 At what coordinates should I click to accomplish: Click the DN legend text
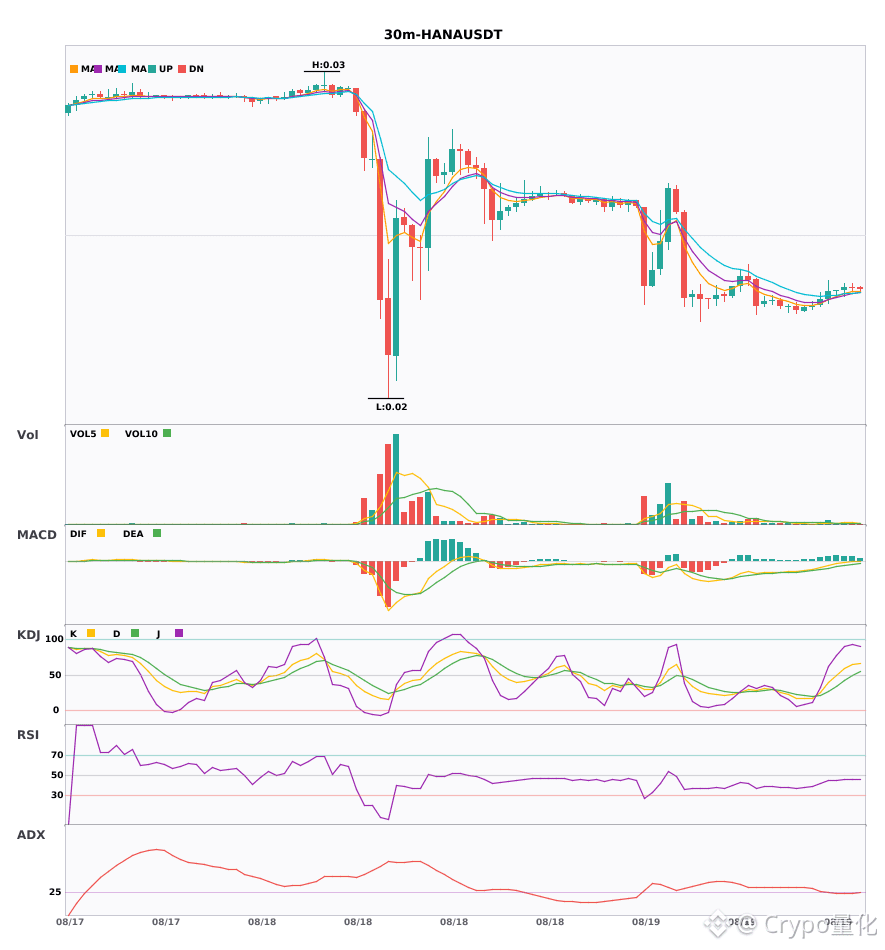196,69
